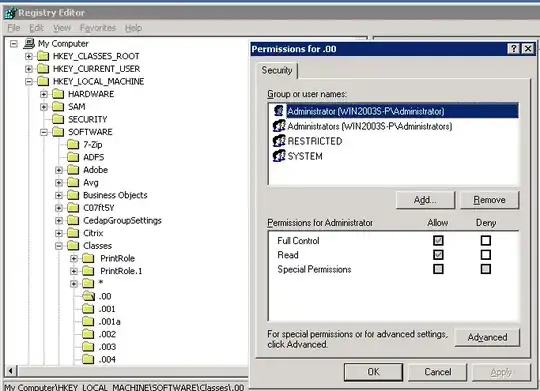Toggle Read Allow checkbox
The width and height of the screenshot is (540, 391).
click(x=438, y=255)
